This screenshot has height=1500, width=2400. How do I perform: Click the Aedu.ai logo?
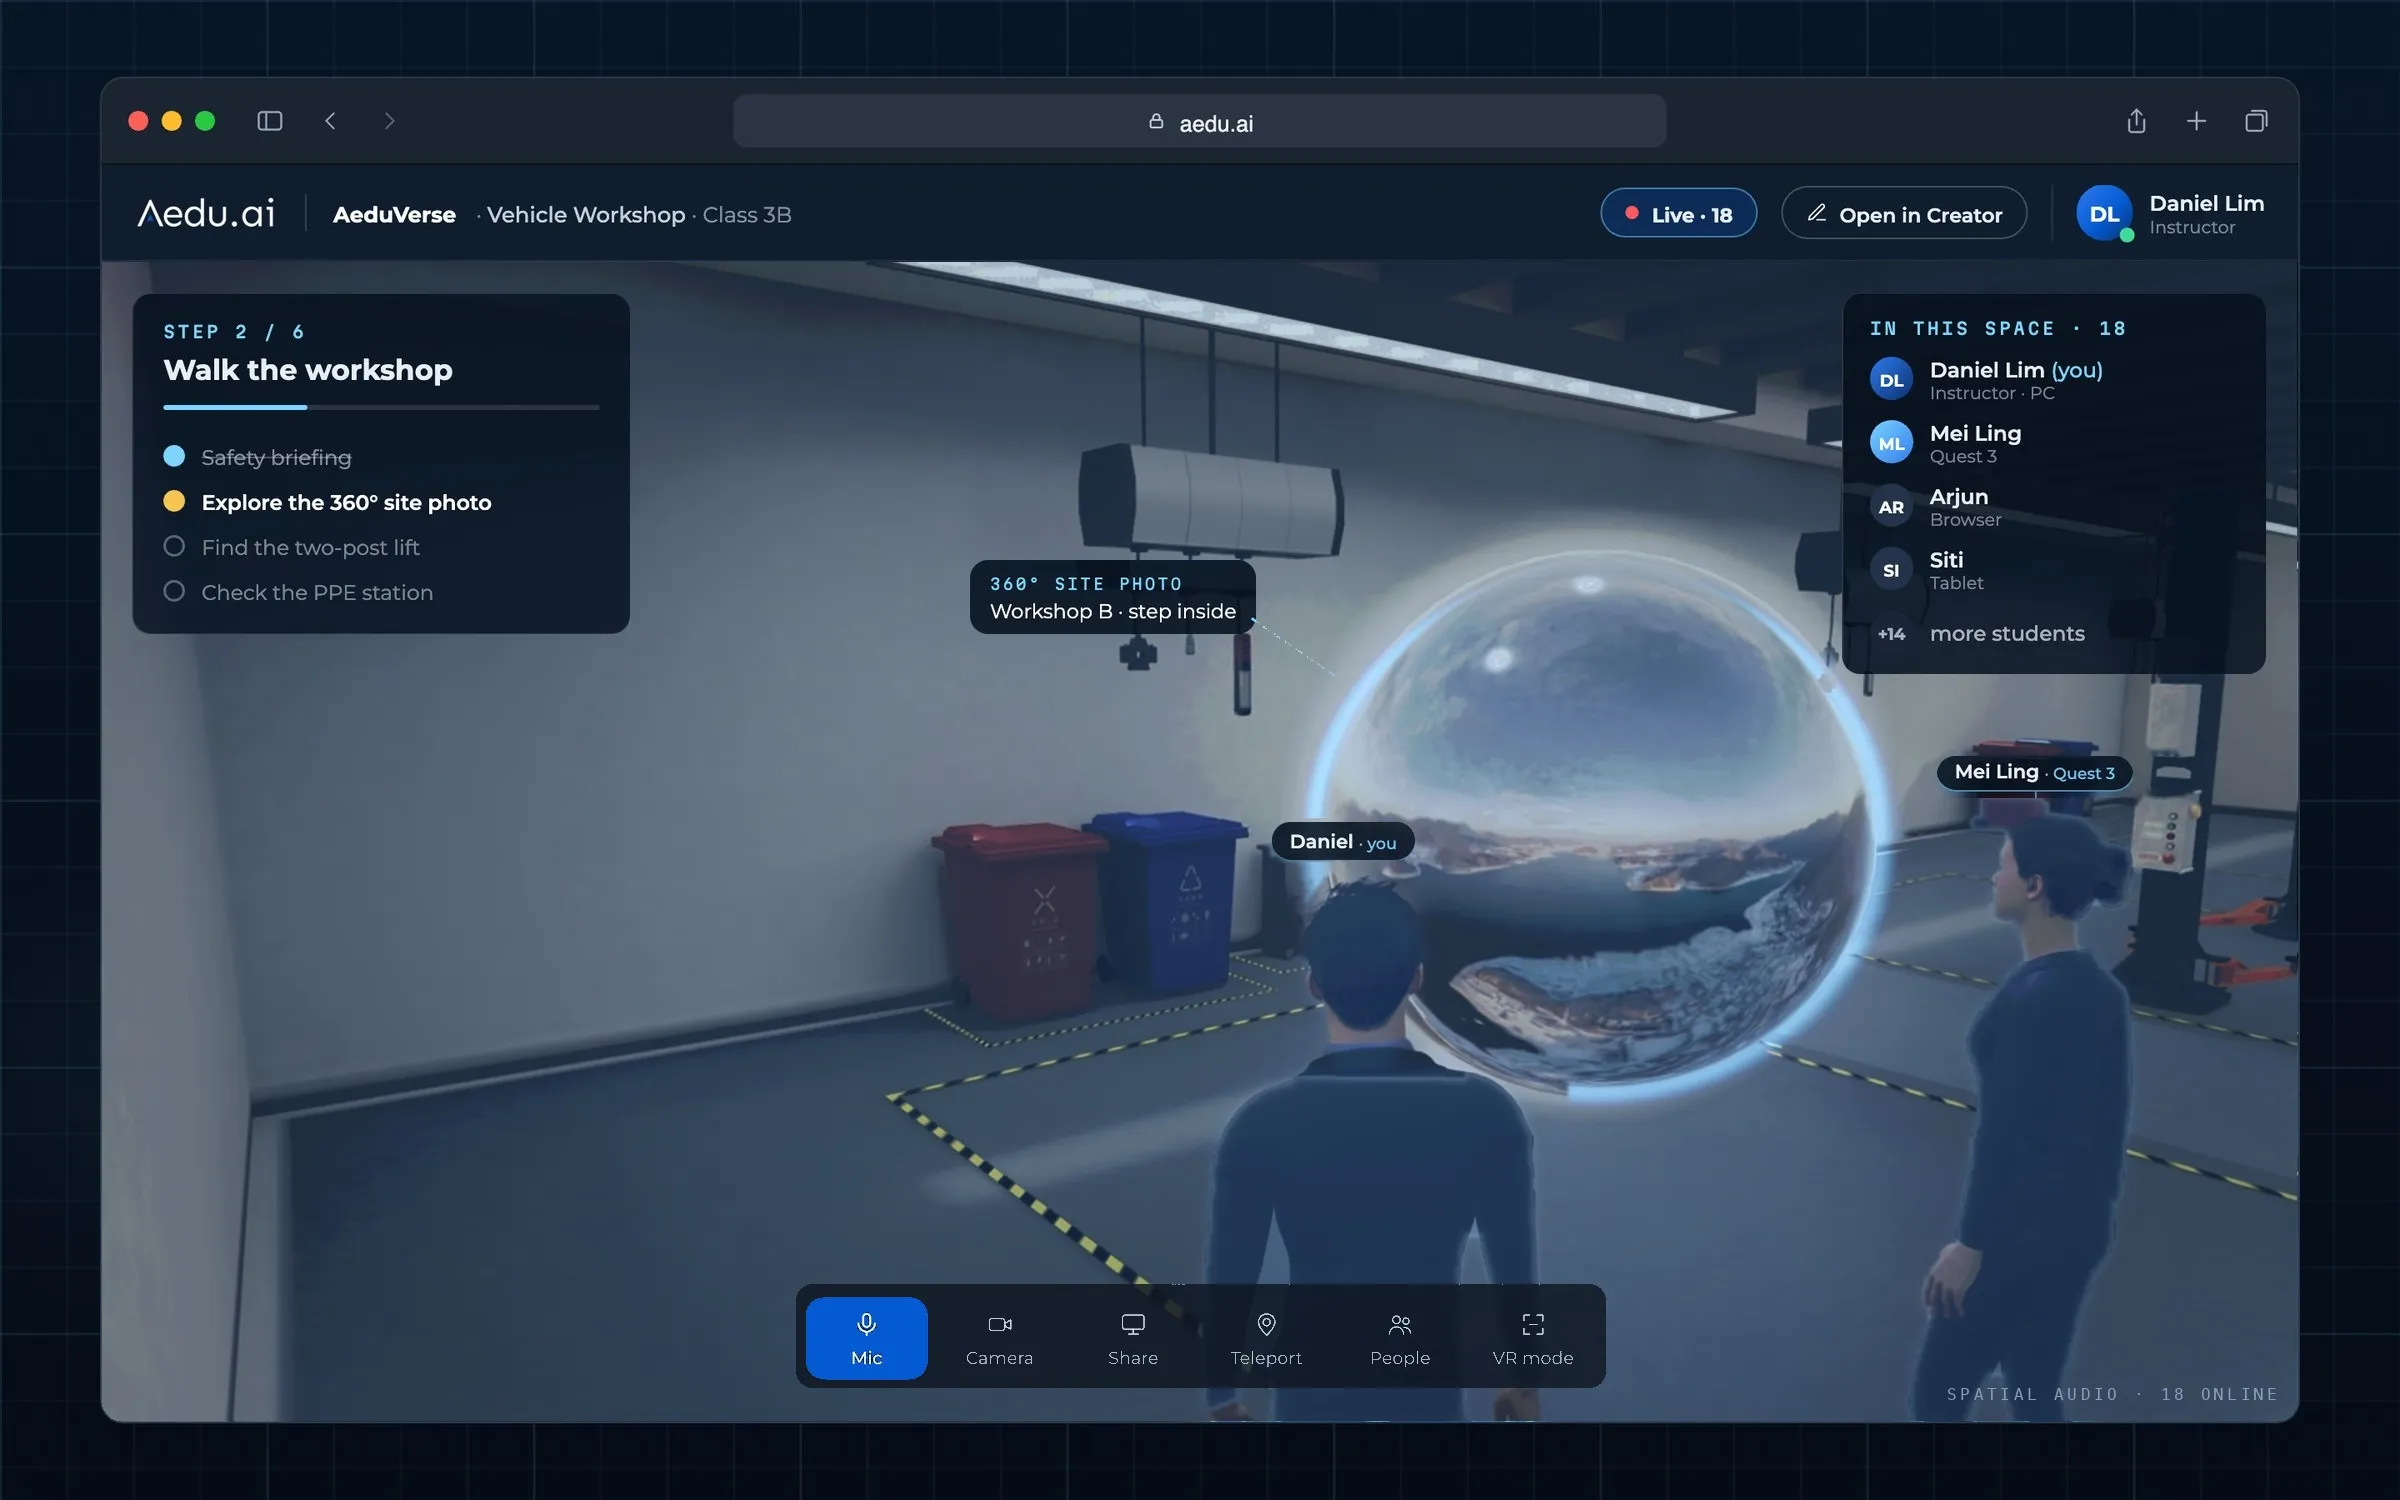[206, 213]
